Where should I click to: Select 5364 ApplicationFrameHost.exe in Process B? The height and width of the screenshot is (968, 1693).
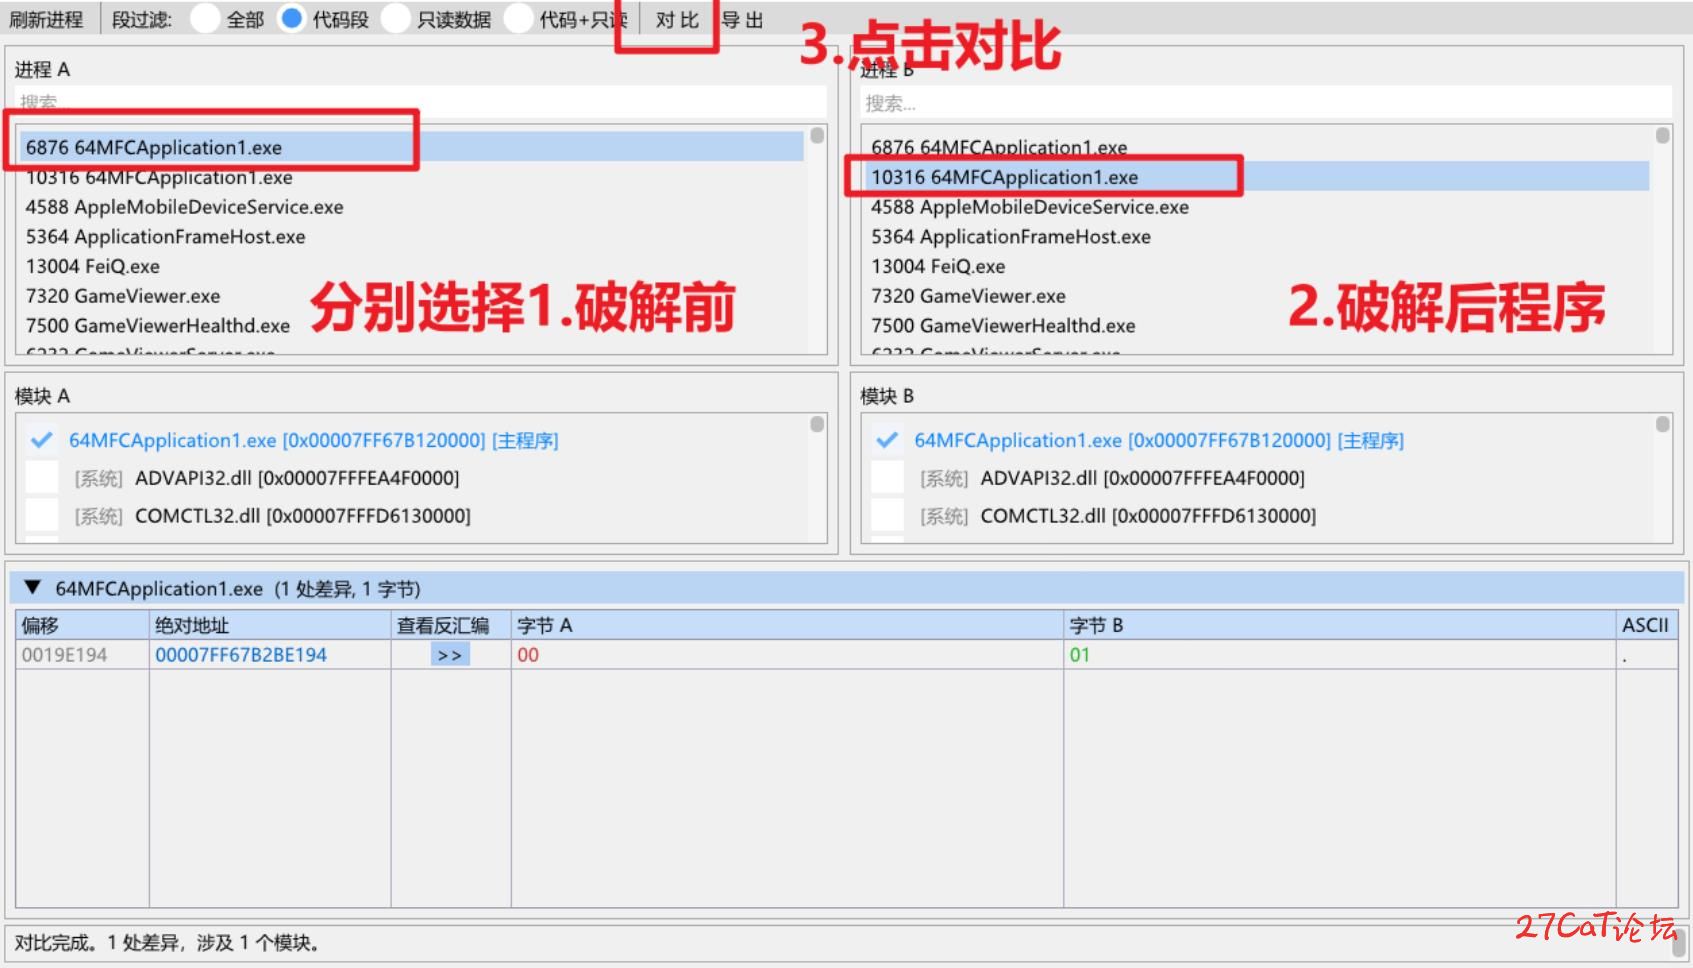(1257, 237)
